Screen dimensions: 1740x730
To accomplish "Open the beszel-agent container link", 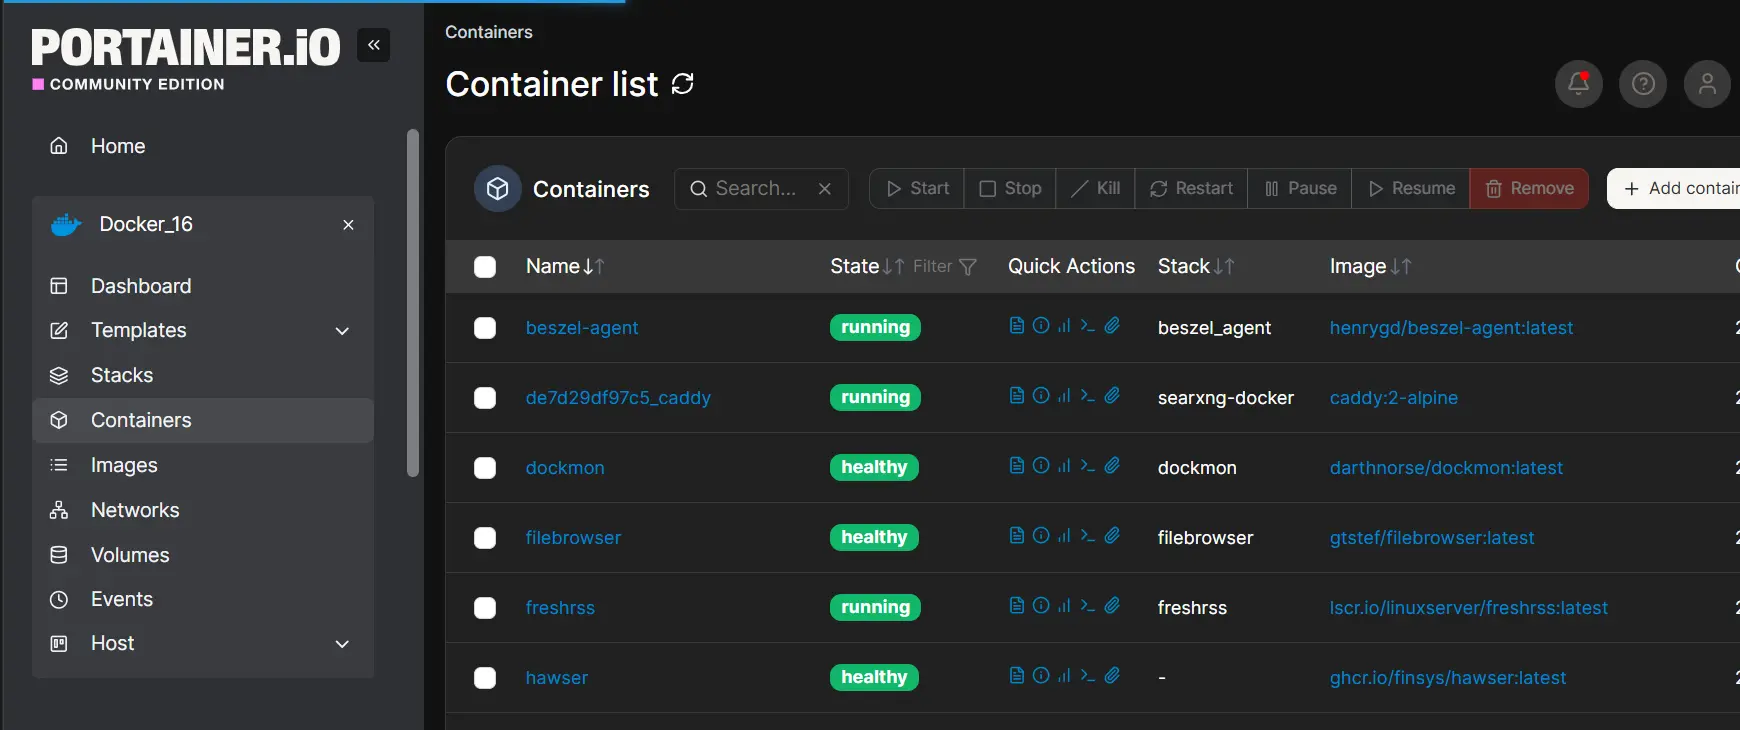I will coord(582,328).
